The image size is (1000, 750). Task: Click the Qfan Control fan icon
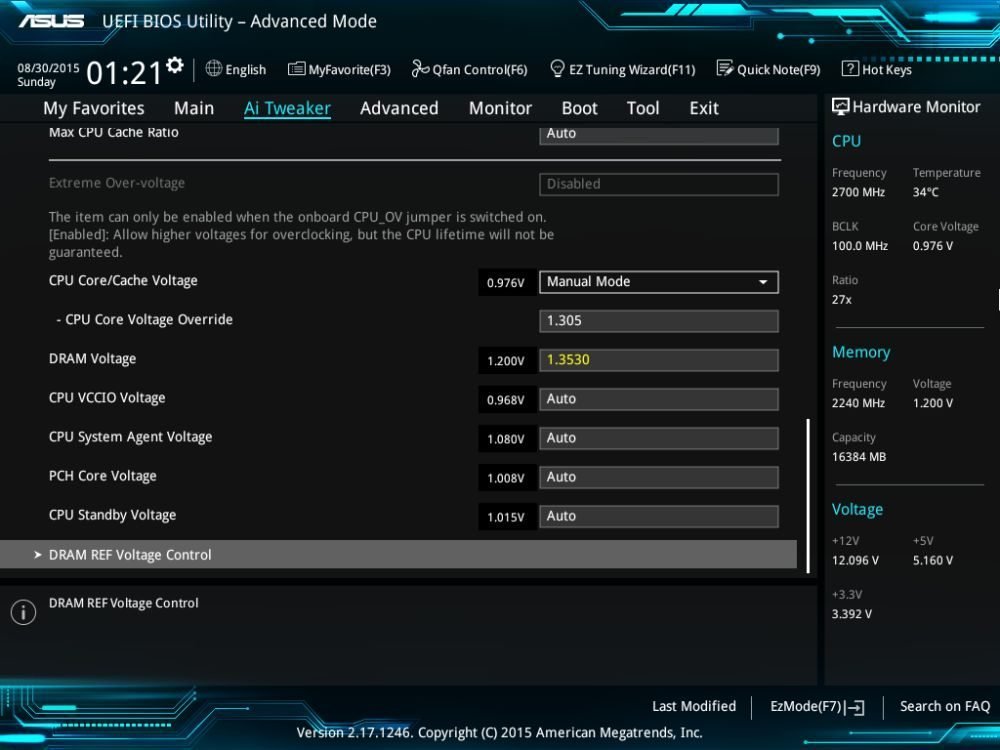tap(420, 68)
